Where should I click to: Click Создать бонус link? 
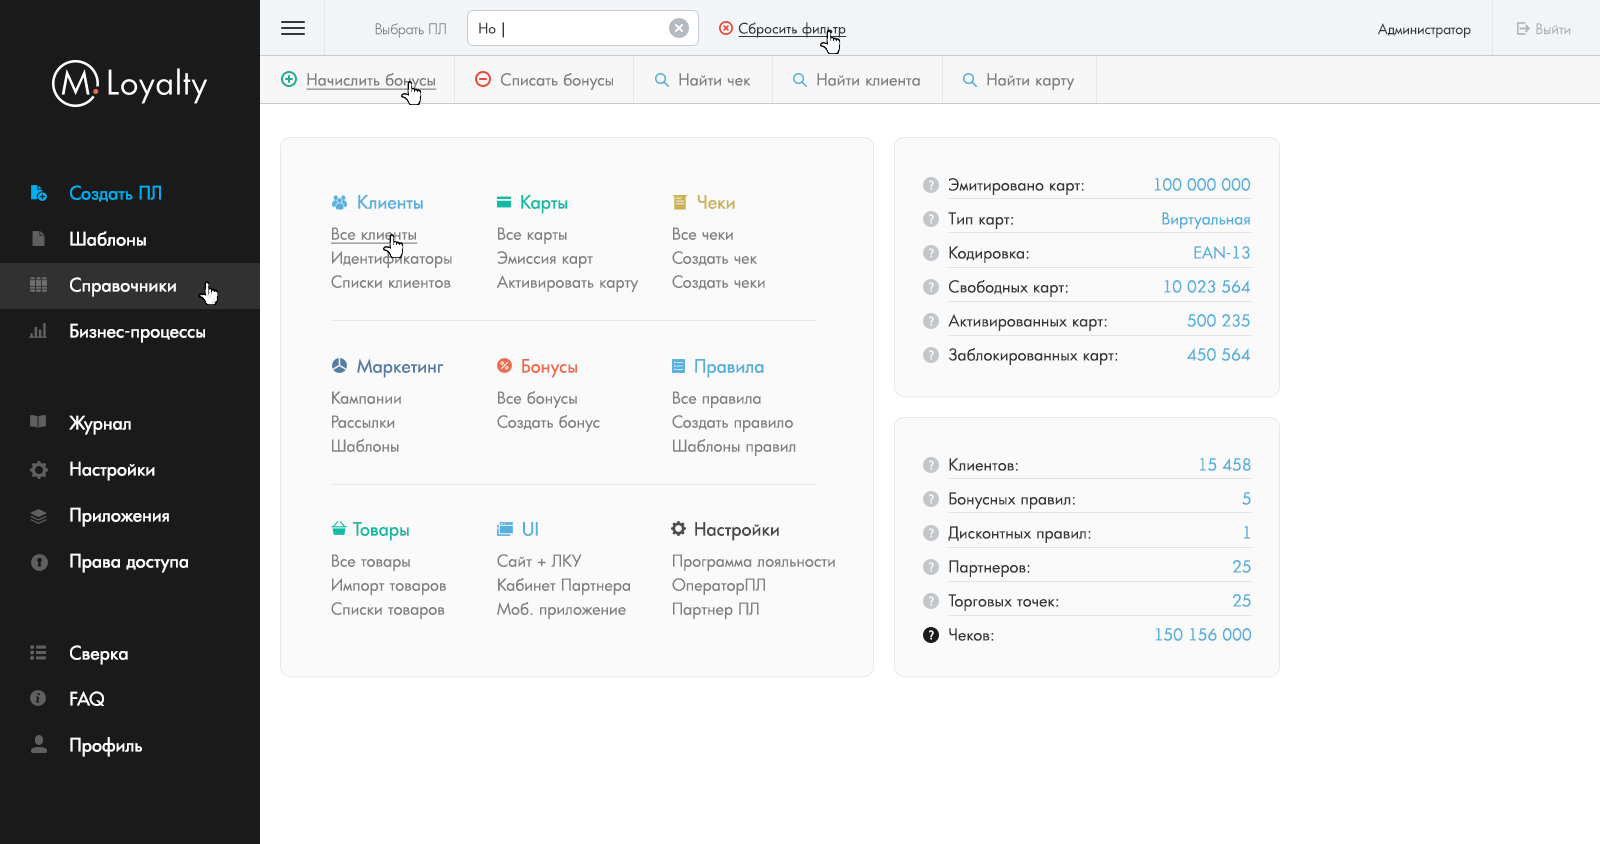coord(548,422)
